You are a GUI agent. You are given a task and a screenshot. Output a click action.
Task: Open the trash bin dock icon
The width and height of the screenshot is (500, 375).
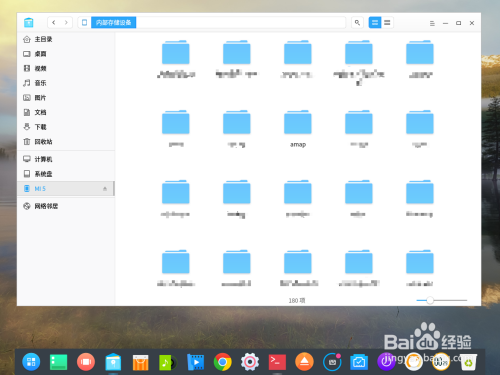click(x=468, y=362)
